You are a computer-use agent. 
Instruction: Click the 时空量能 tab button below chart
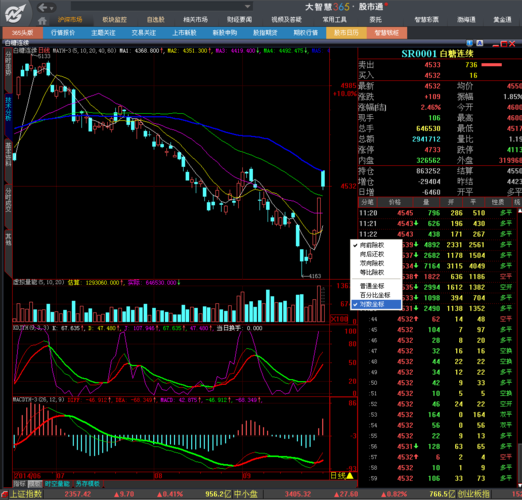pyautogui.click(x=57, y=484)
